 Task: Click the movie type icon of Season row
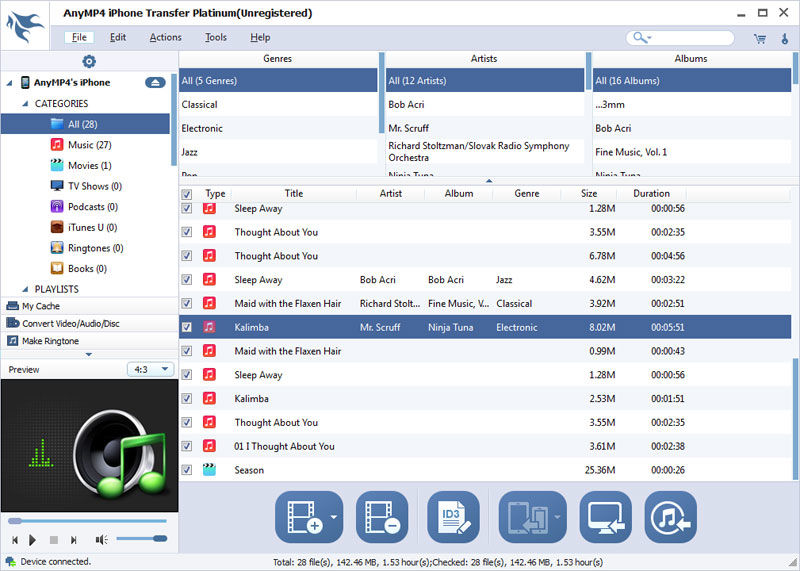coord(209,469)
